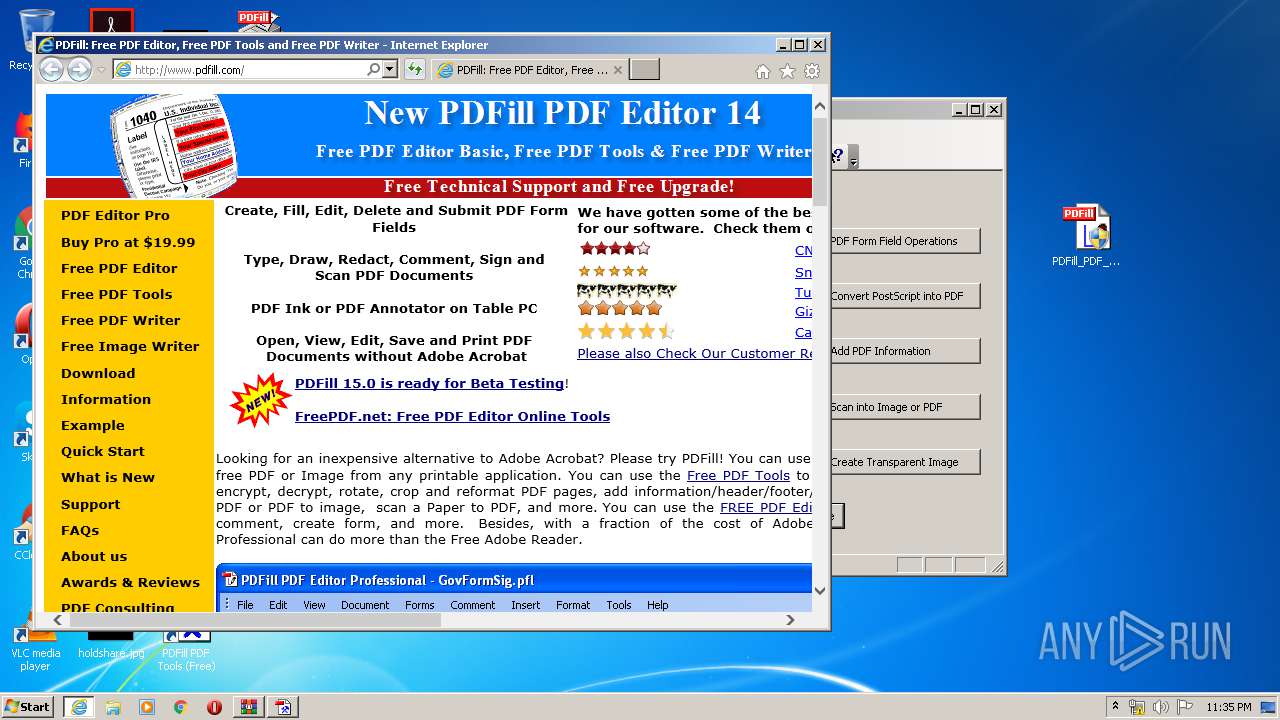Click the Start button

27,706
